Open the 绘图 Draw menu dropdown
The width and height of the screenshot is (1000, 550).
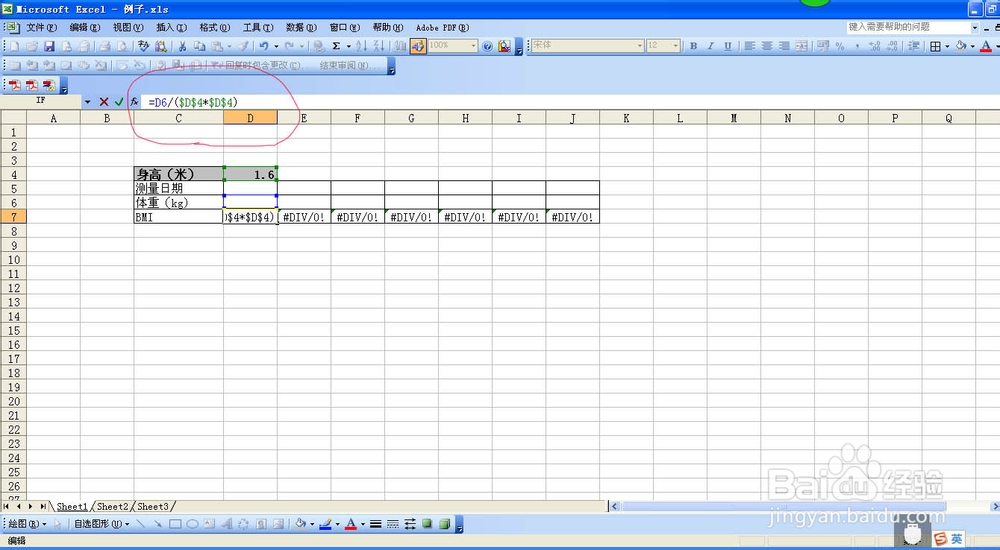(27, 524)
